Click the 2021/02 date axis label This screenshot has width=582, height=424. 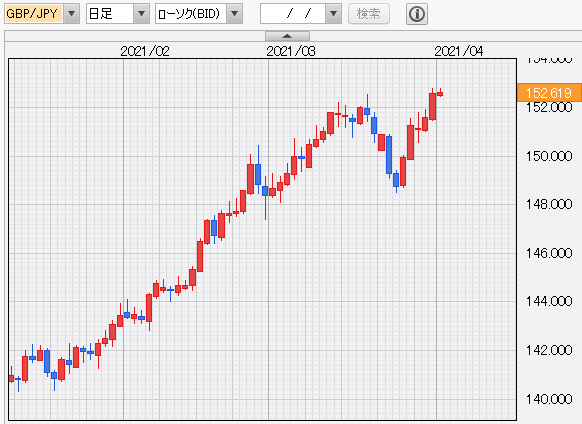145,51
